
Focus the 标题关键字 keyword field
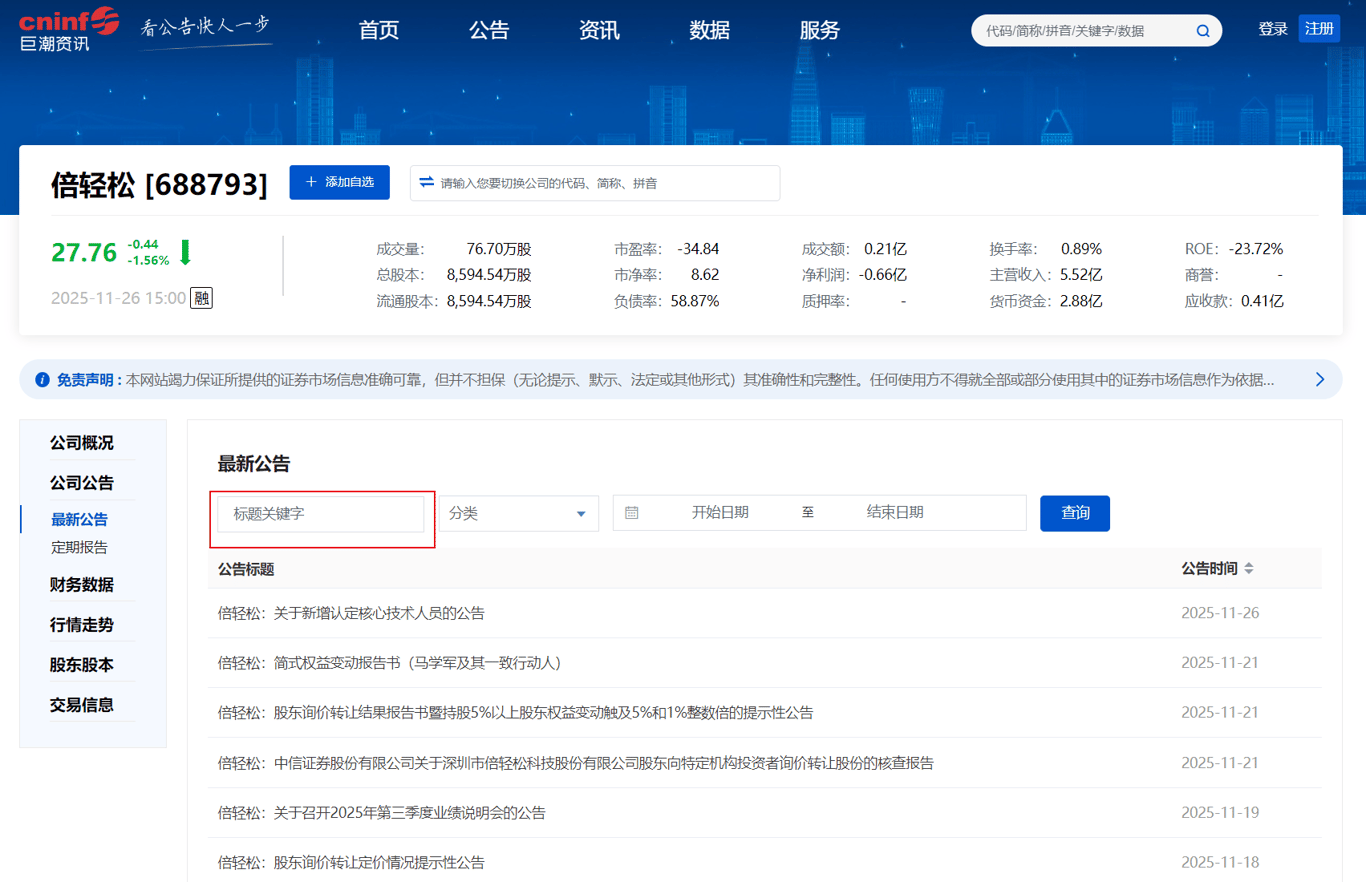321,514
